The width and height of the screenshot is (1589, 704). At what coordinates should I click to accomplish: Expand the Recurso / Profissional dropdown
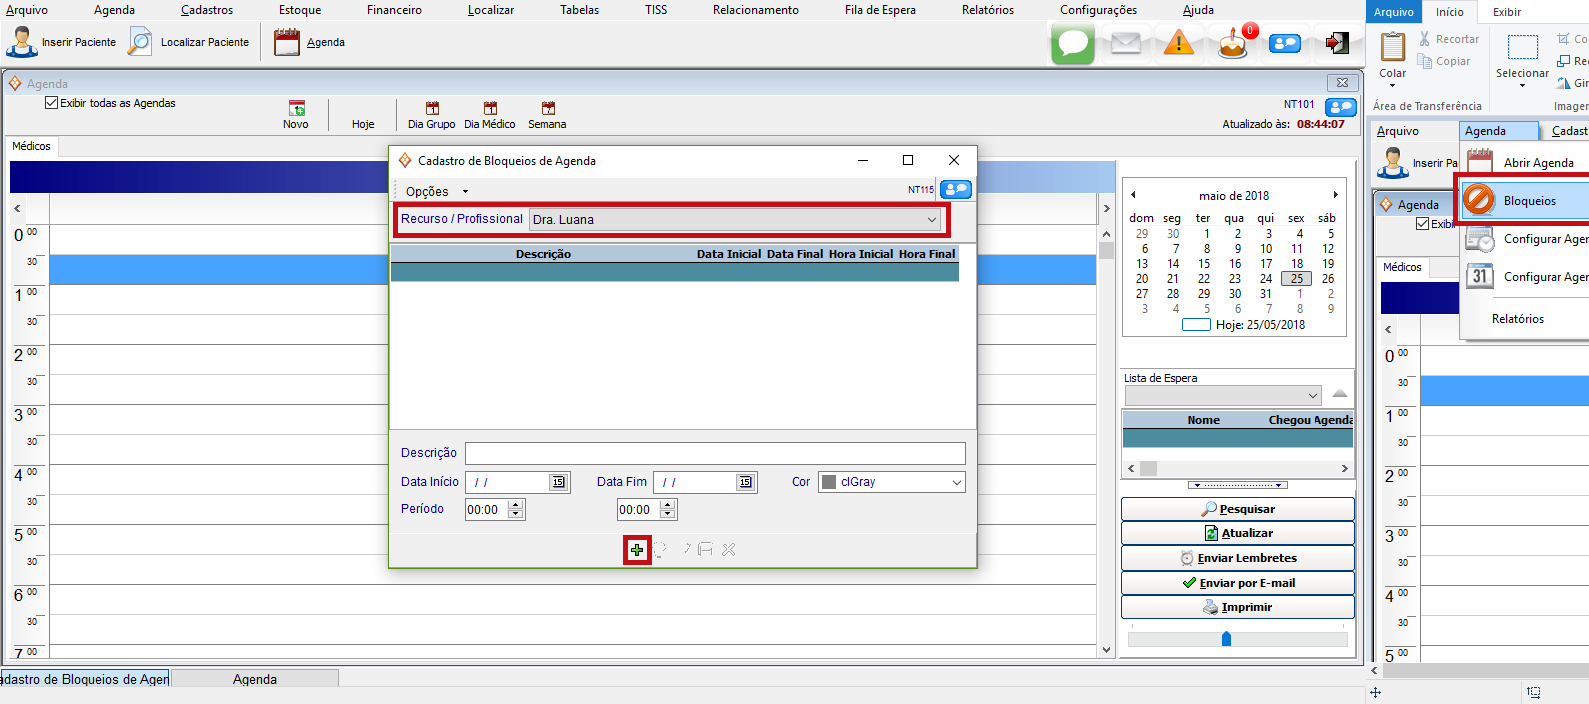pos(931,220)
